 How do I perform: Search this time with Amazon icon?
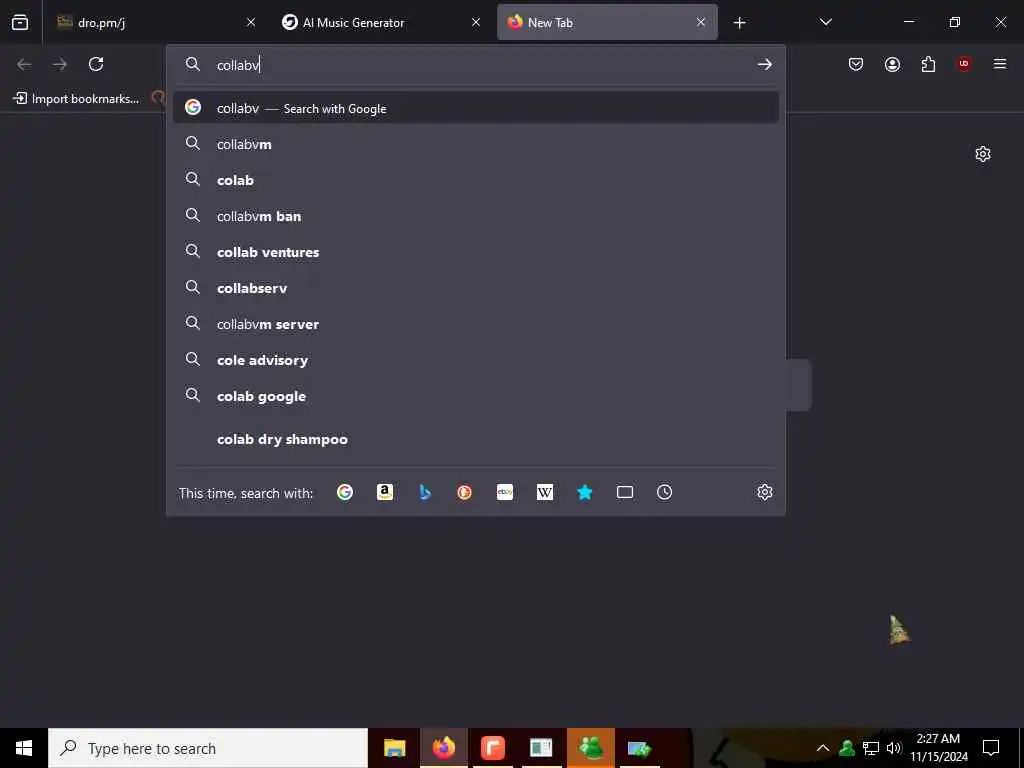pyautogui.click(x=385, y=492)
